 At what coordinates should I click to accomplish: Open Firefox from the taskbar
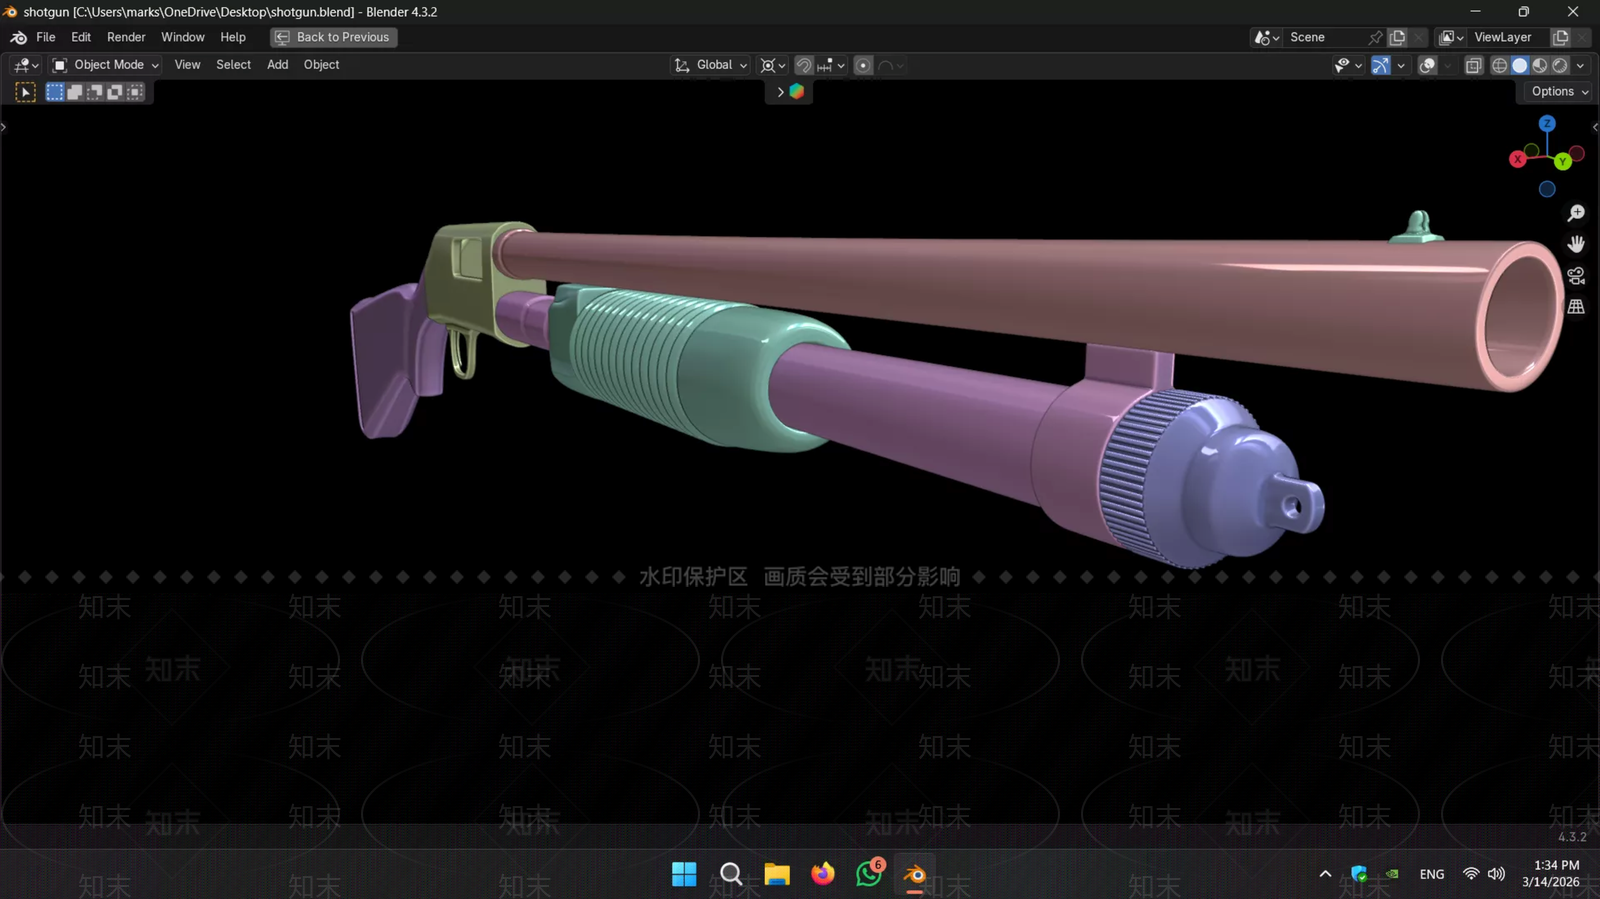(822, 874)
